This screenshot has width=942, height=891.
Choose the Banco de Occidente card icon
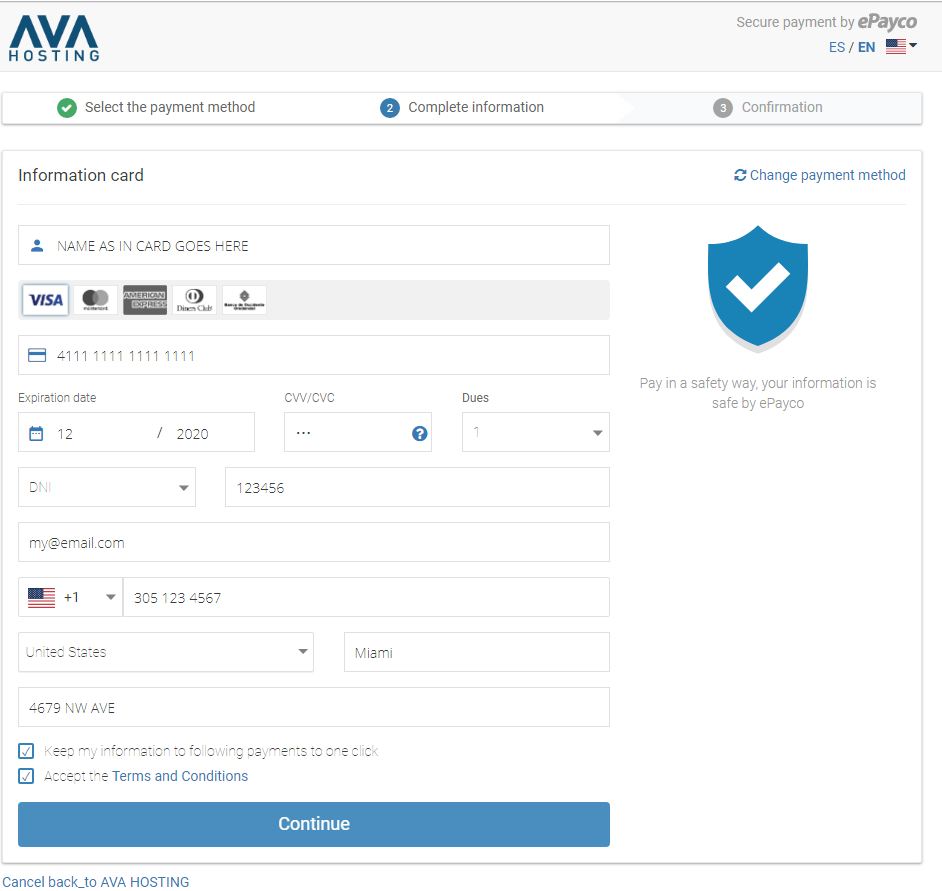[244, 300]
